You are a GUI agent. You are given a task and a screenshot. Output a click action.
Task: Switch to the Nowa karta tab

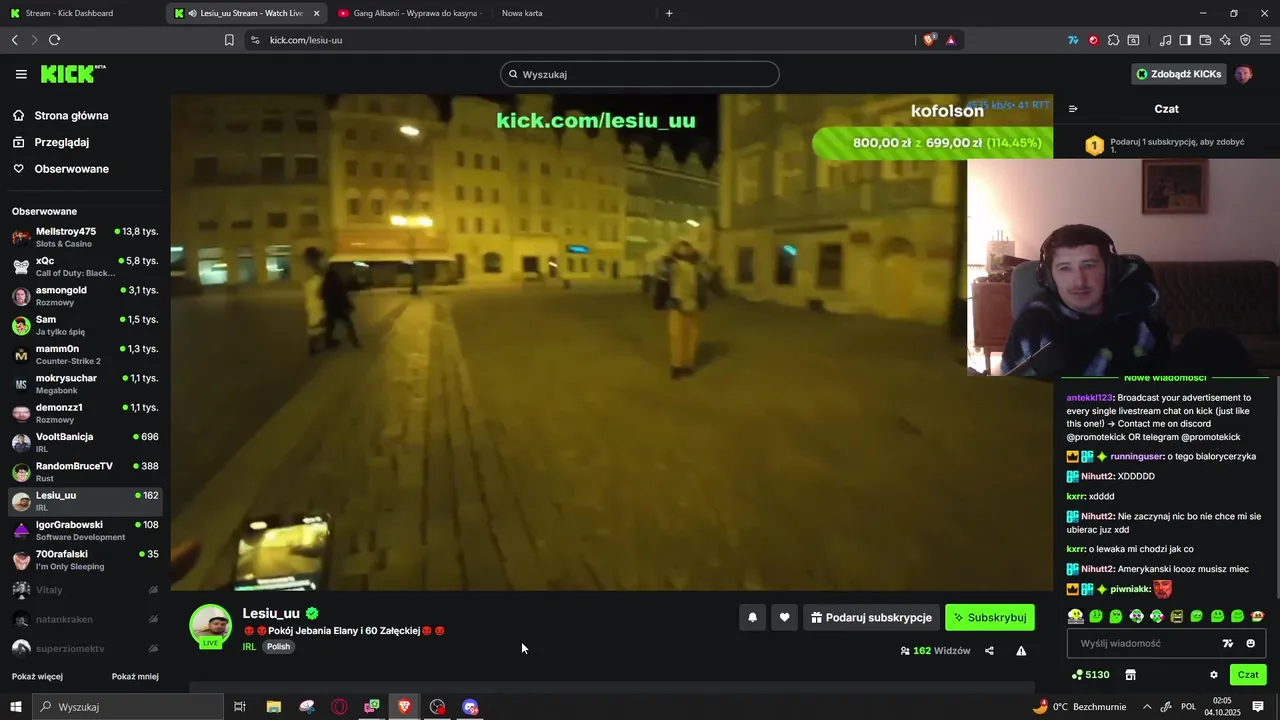tap(571, 13)
